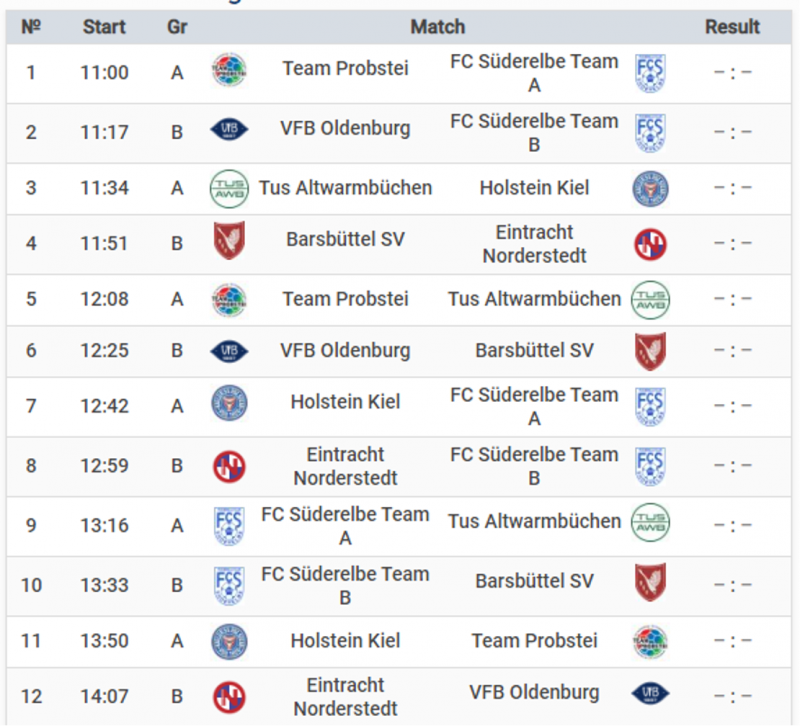
Task: Open Barsbüttel SV link in match 10
Action: [x=534, y=581]
